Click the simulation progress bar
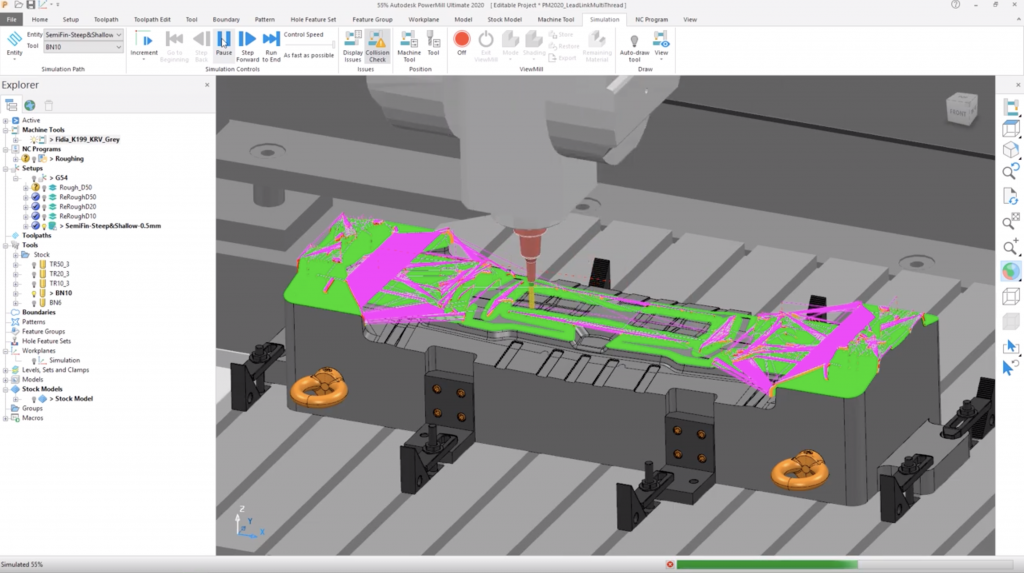The height and width of the screenshot is (573, 1024). 844,565
